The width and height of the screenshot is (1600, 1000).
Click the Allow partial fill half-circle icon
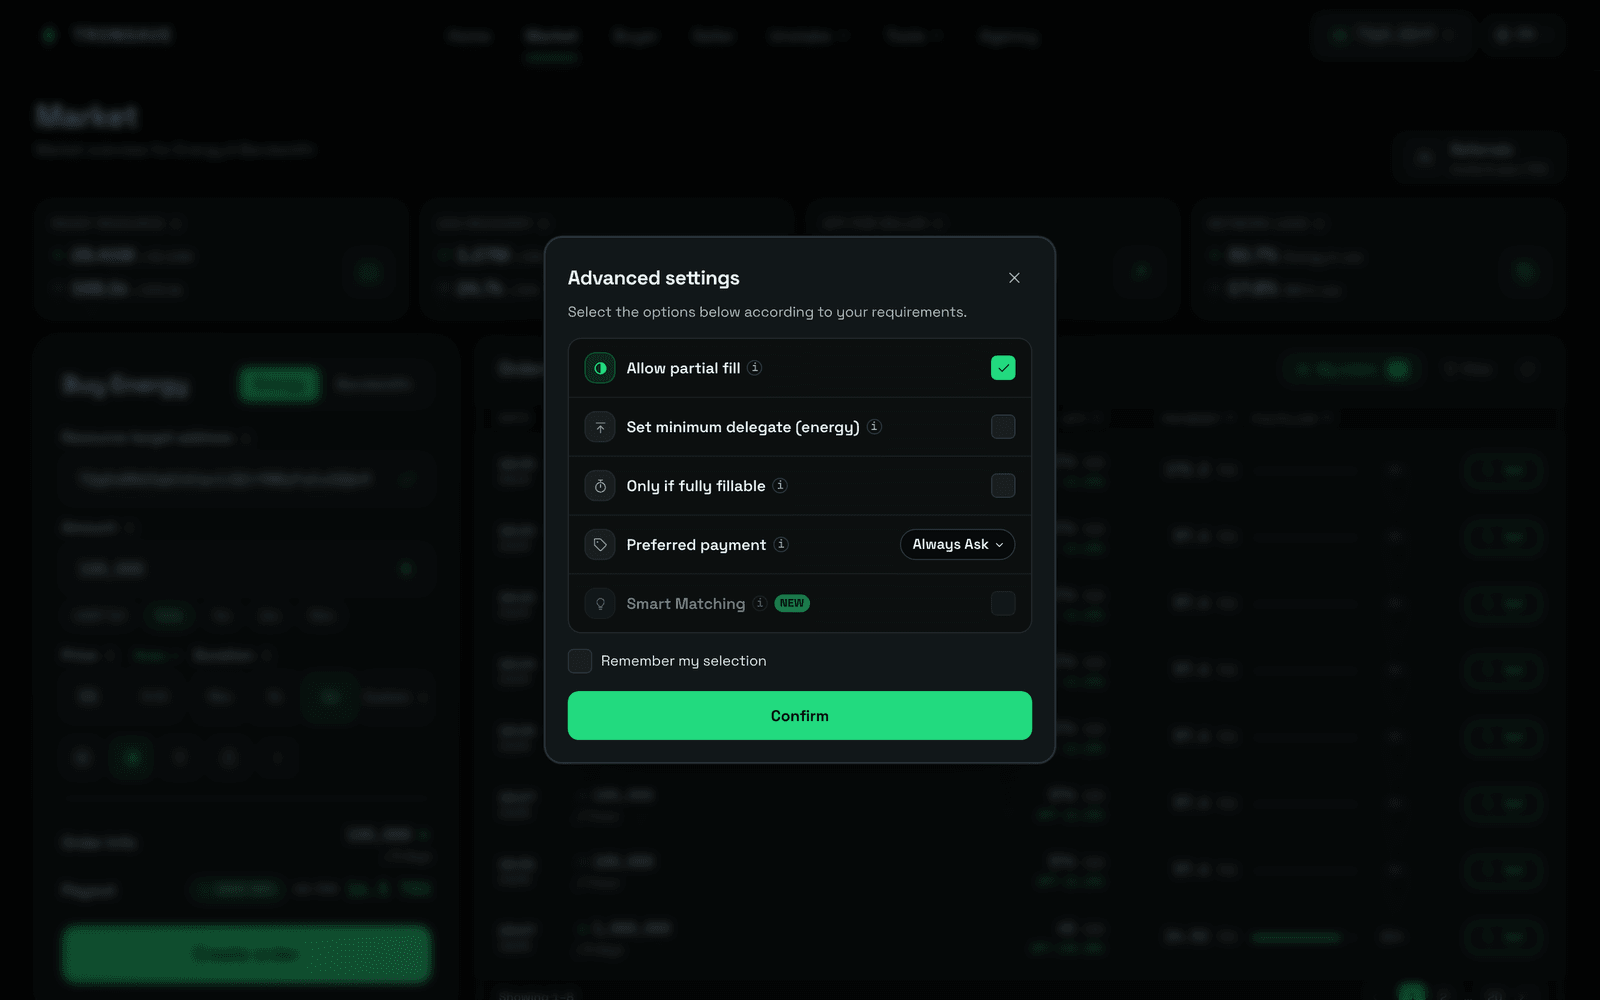click(x=600, y=368)
